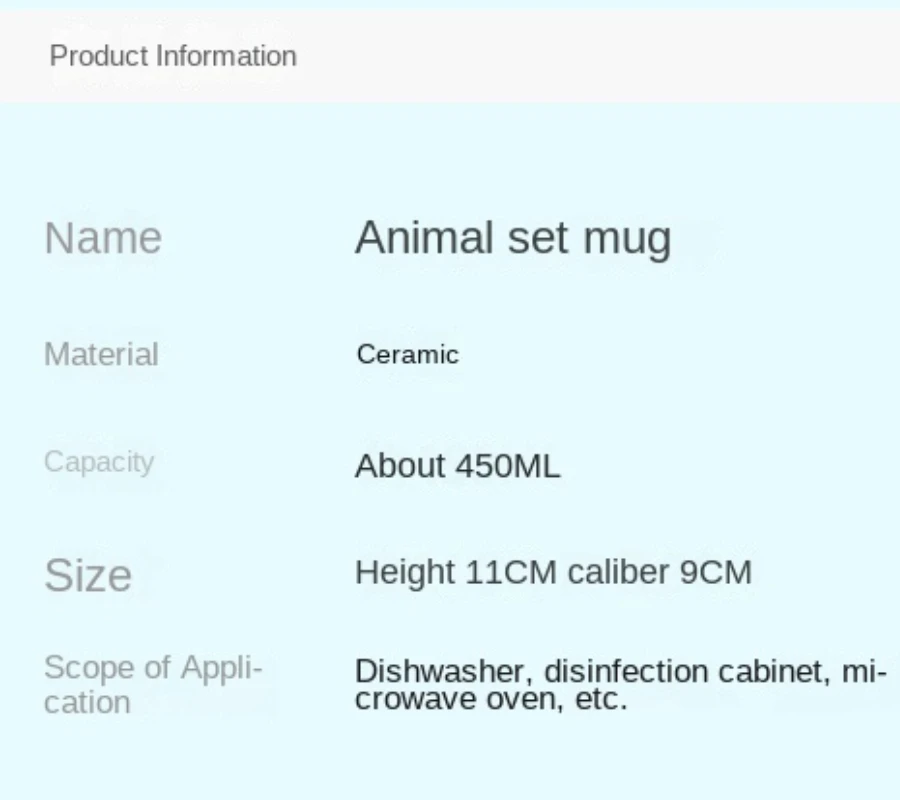
Task: Click the word "oven" in the application list
Action: point(526,698)
